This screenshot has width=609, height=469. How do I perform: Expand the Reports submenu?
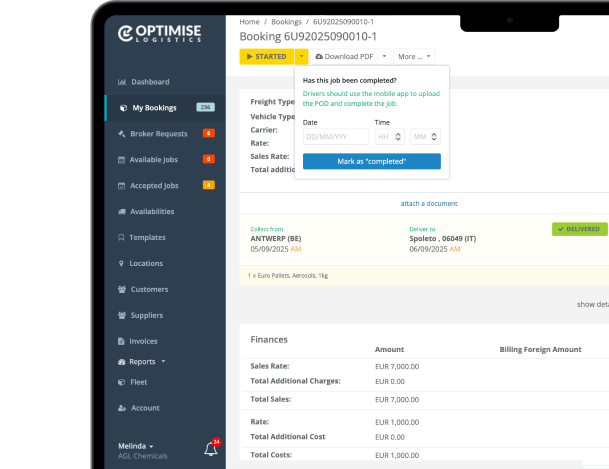pos(147,361)
